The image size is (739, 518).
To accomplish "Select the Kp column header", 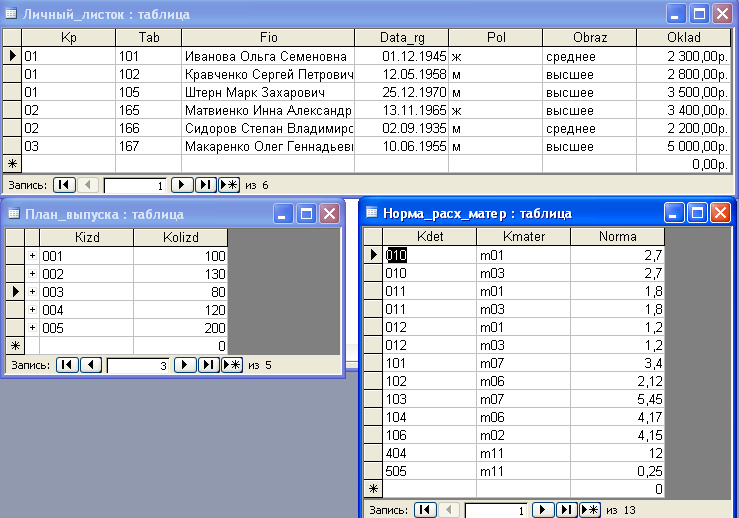I will [x=68, y=37].
